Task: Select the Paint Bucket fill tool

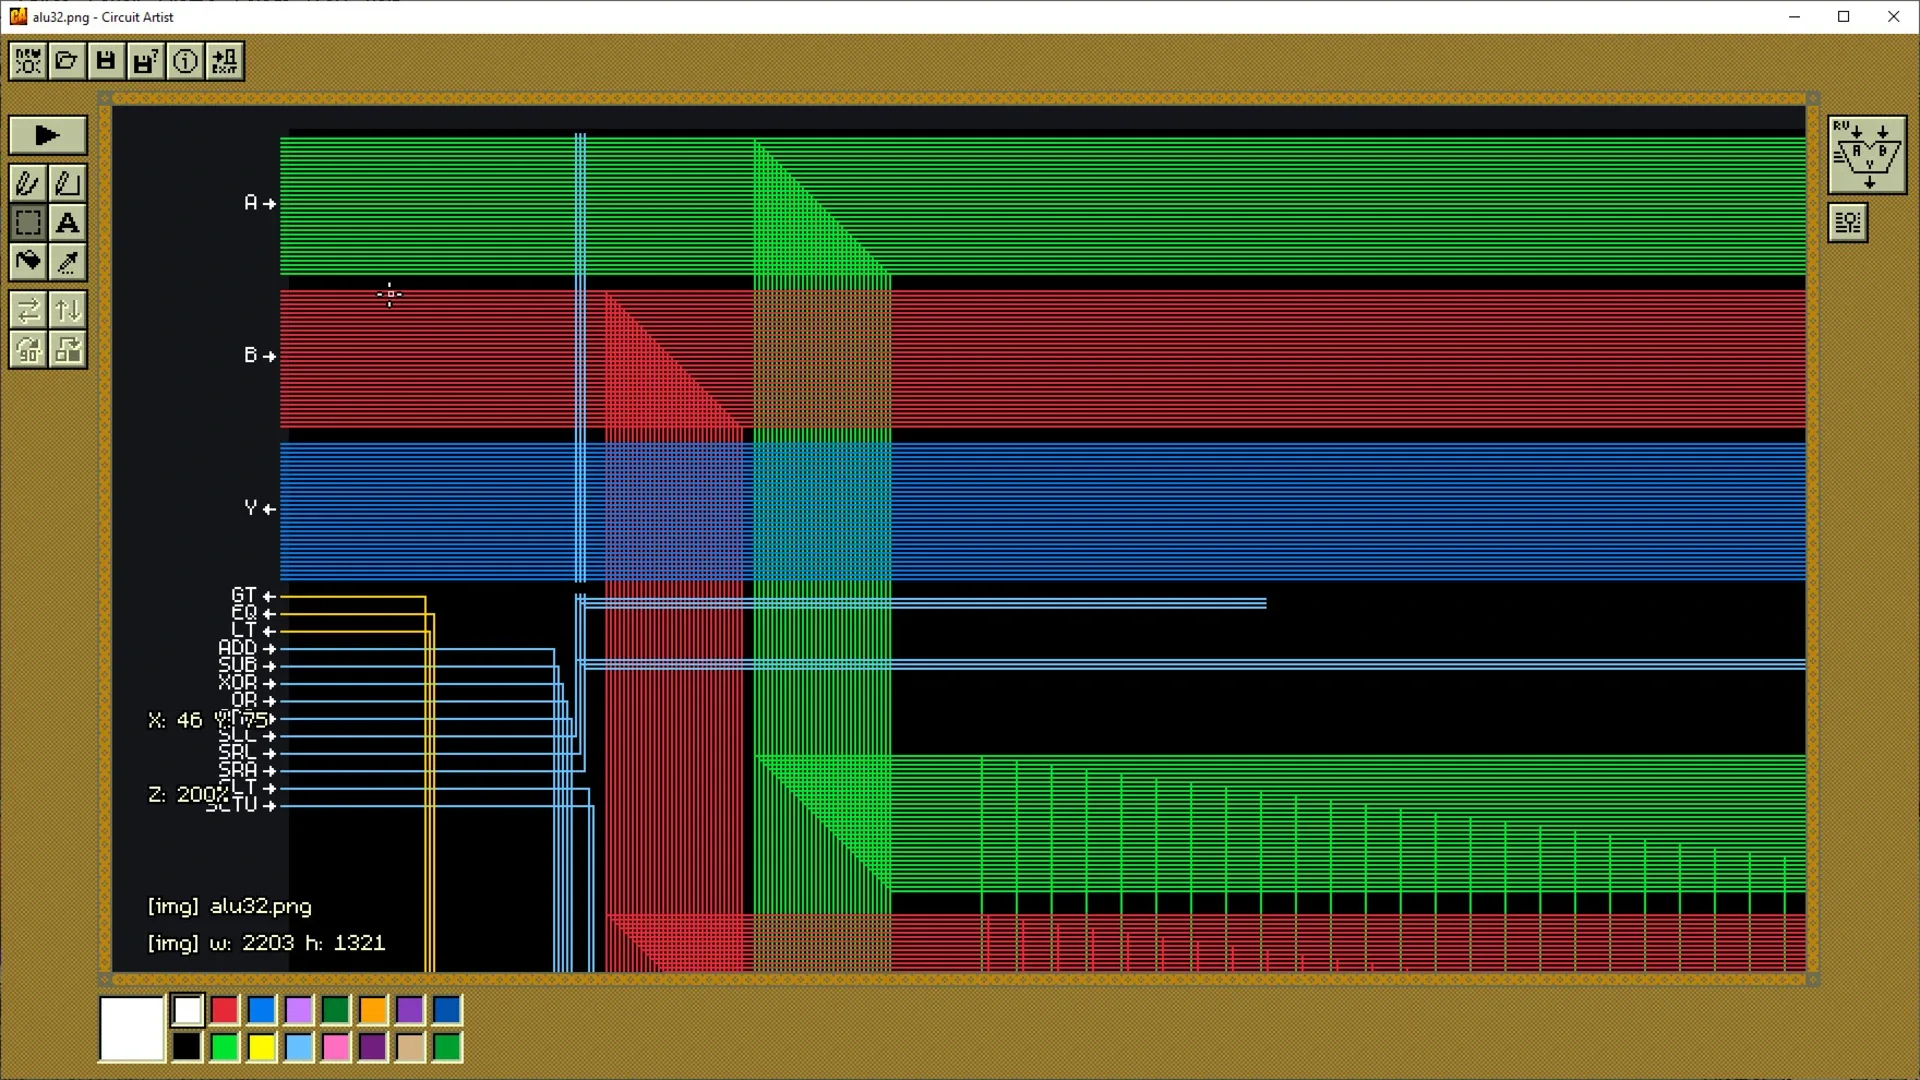Action: pos(28,262)
